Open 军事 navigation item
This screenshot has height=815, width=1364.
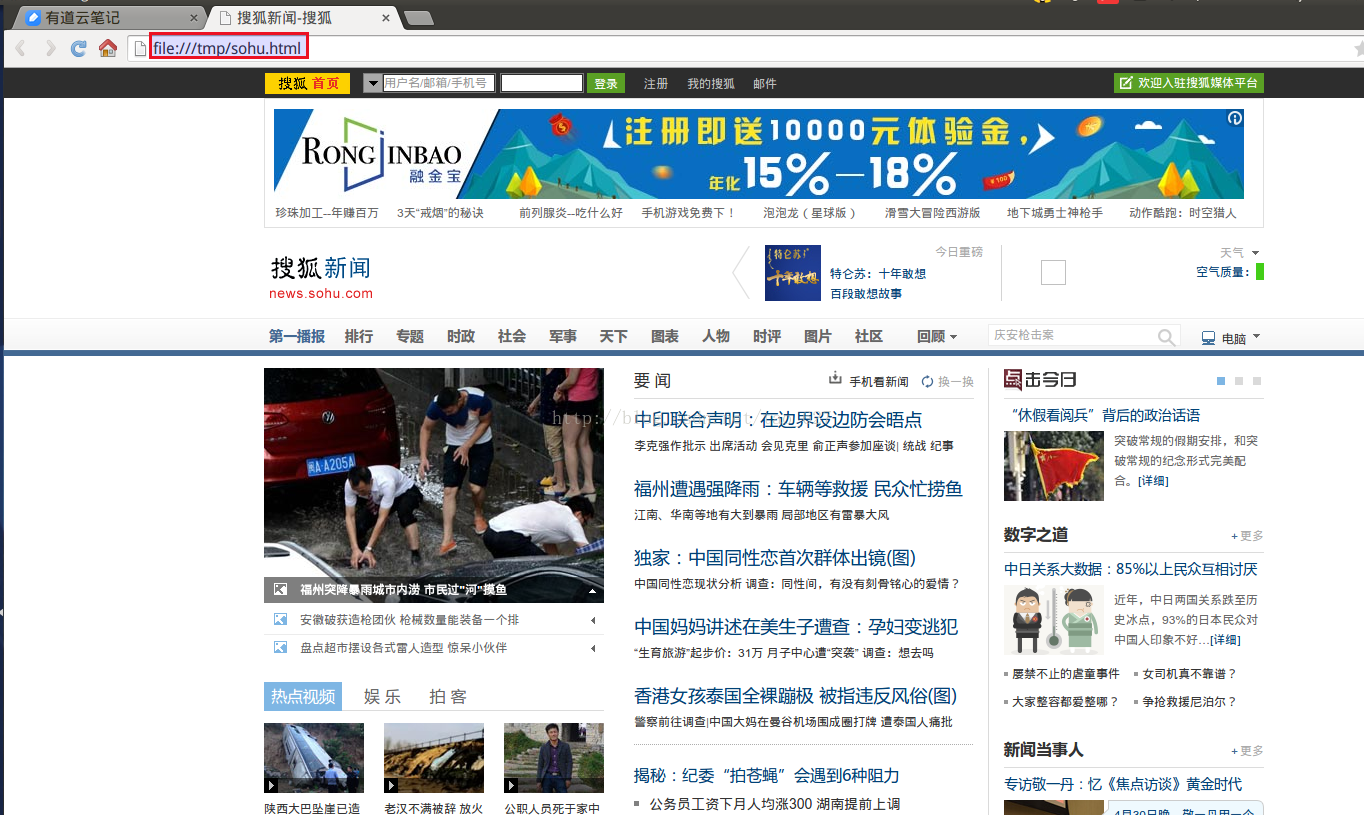(563, 336)
